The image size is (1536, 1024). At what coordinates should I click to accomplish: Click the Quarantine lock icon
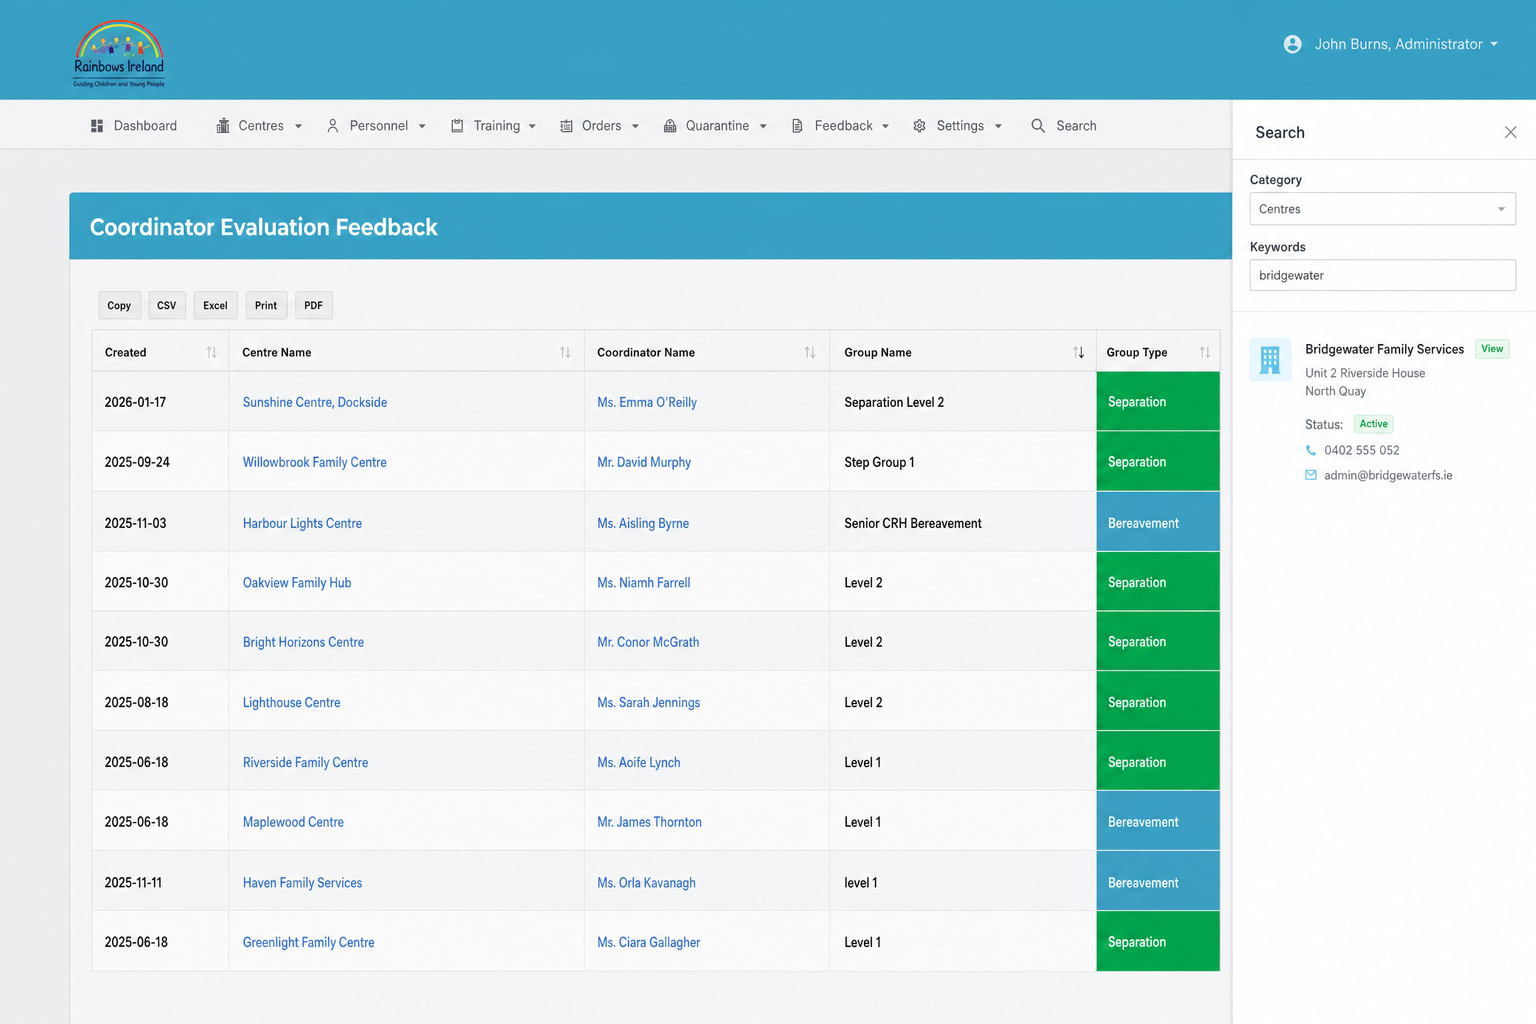pyautogui.click(x=670, y=126)
